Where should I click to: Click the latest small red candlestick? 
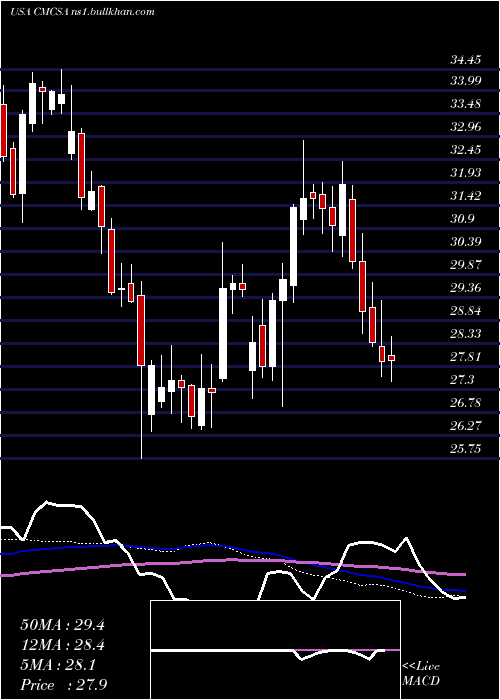click(x=392, y=358)
